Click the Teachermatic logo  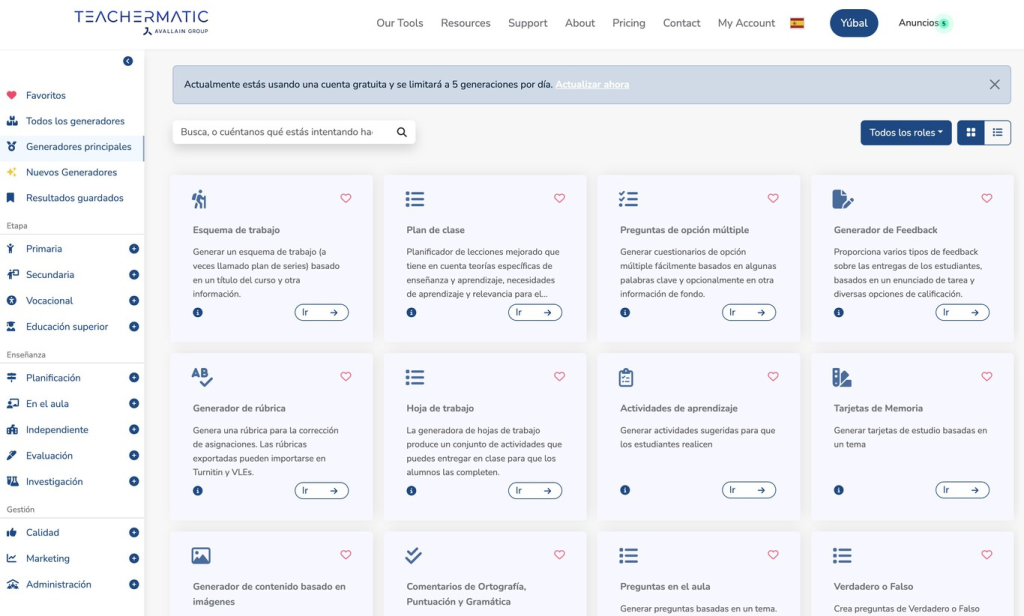coord(142,22)
